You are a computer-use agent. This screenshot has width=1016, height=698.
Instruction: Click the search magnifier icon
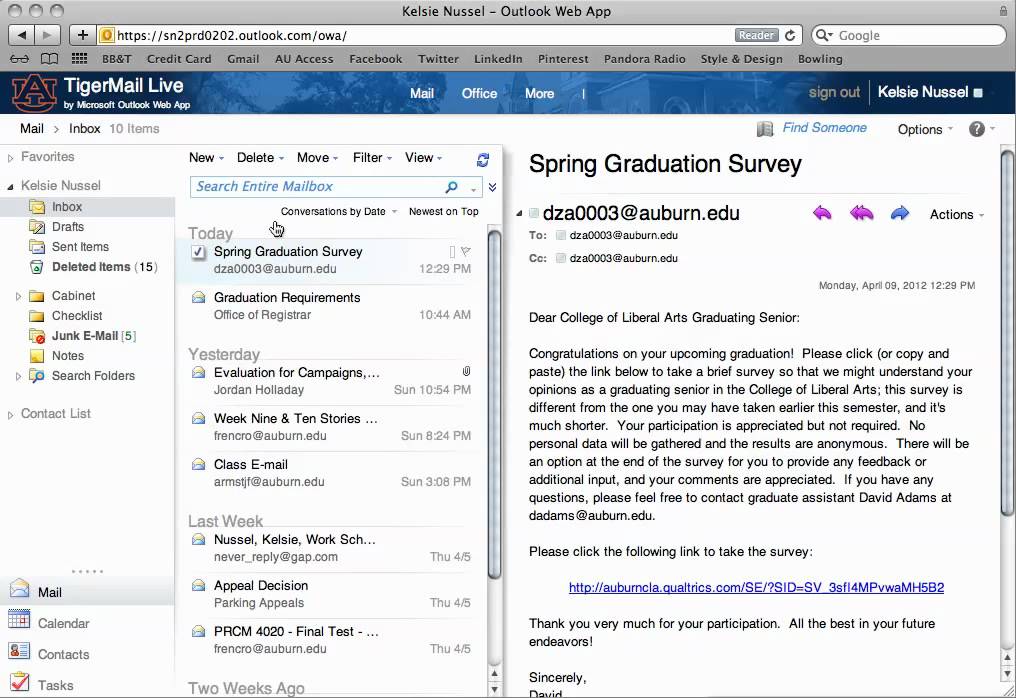(452, 187)
